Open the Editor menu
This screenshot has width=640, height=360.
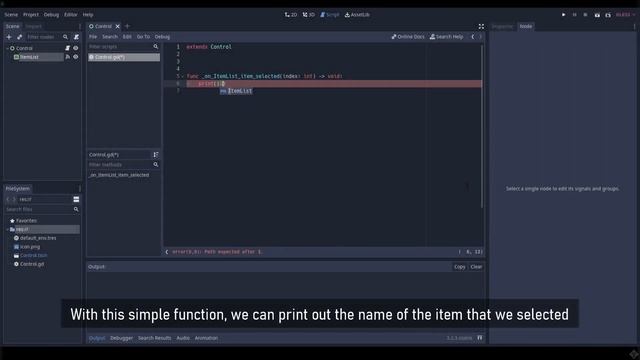point(71,15)
